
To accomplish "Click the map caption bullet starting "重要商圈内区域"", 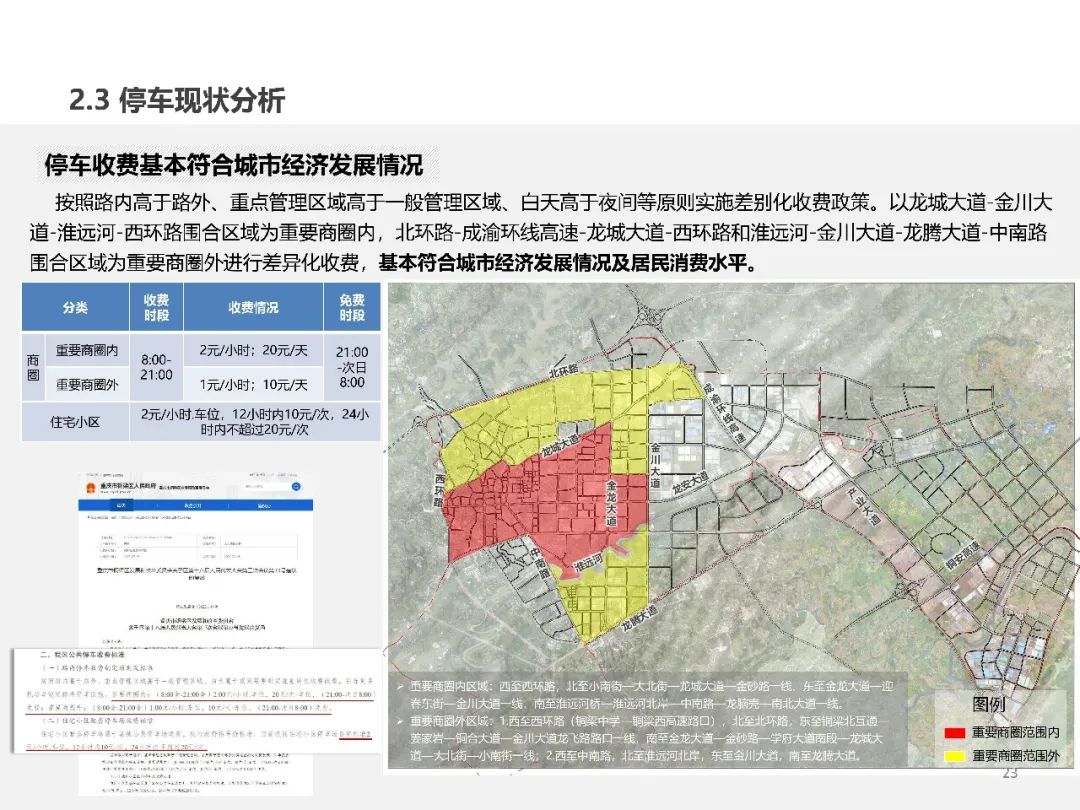I will coord(645,695).
